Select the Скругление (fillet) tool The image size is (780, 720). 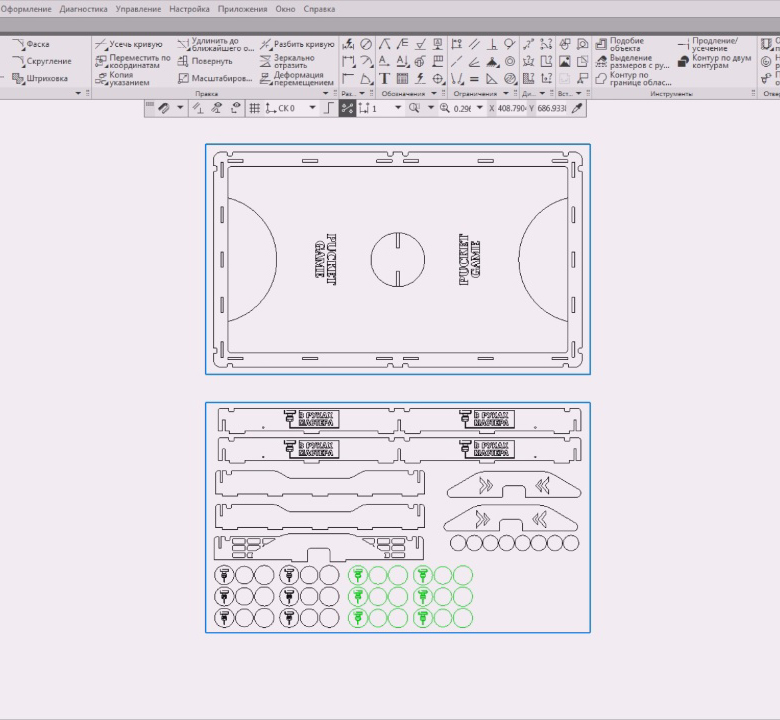[40, 61]
